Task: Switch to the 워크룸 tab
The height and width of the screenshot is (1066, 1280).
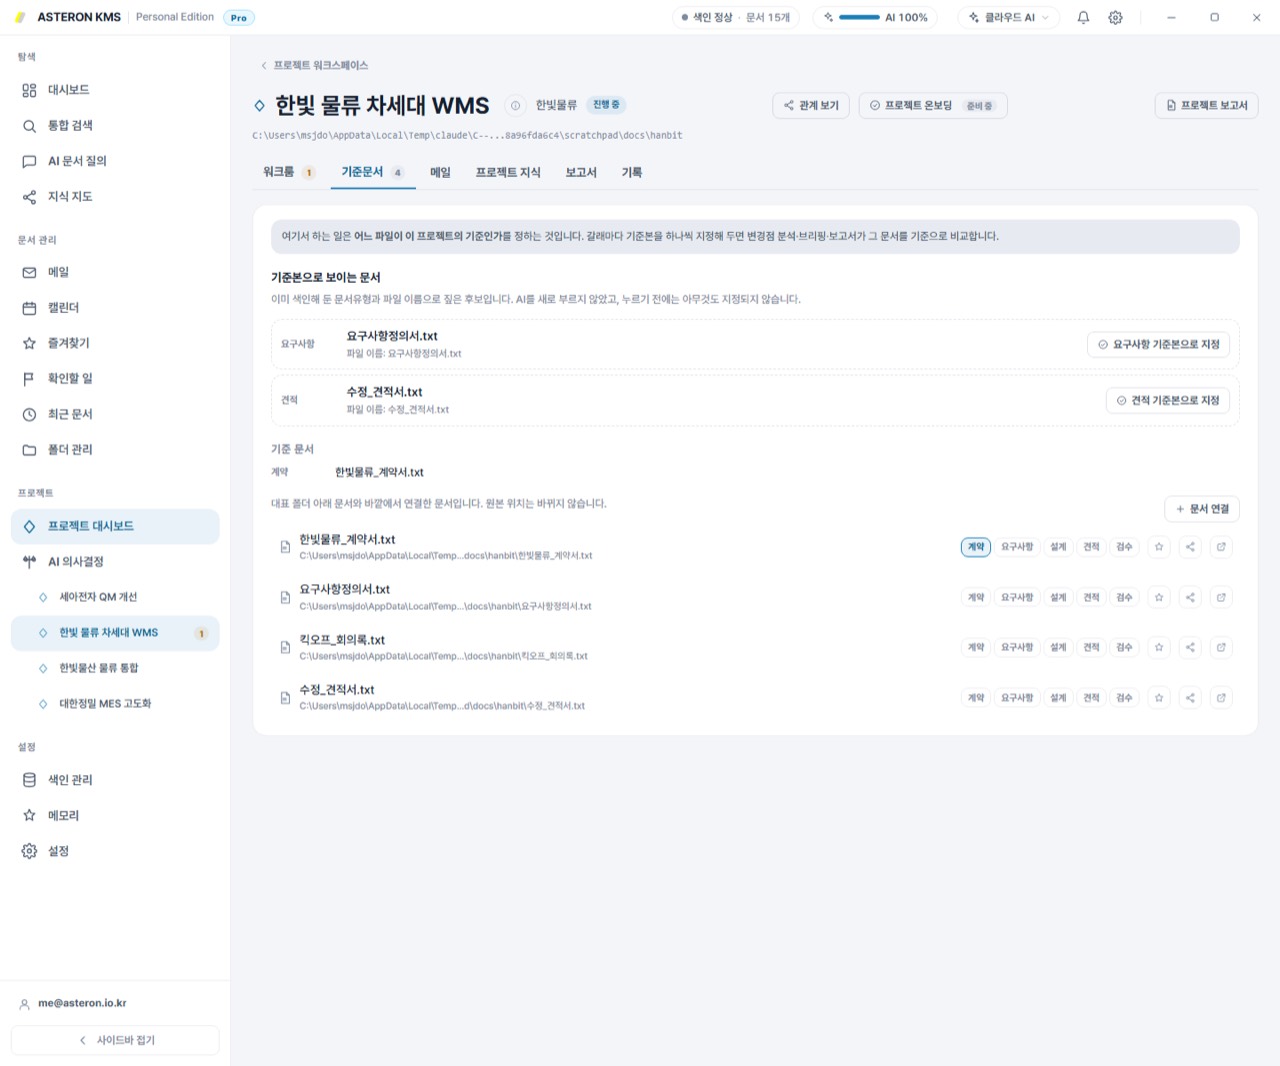Action: coord(289,172)
